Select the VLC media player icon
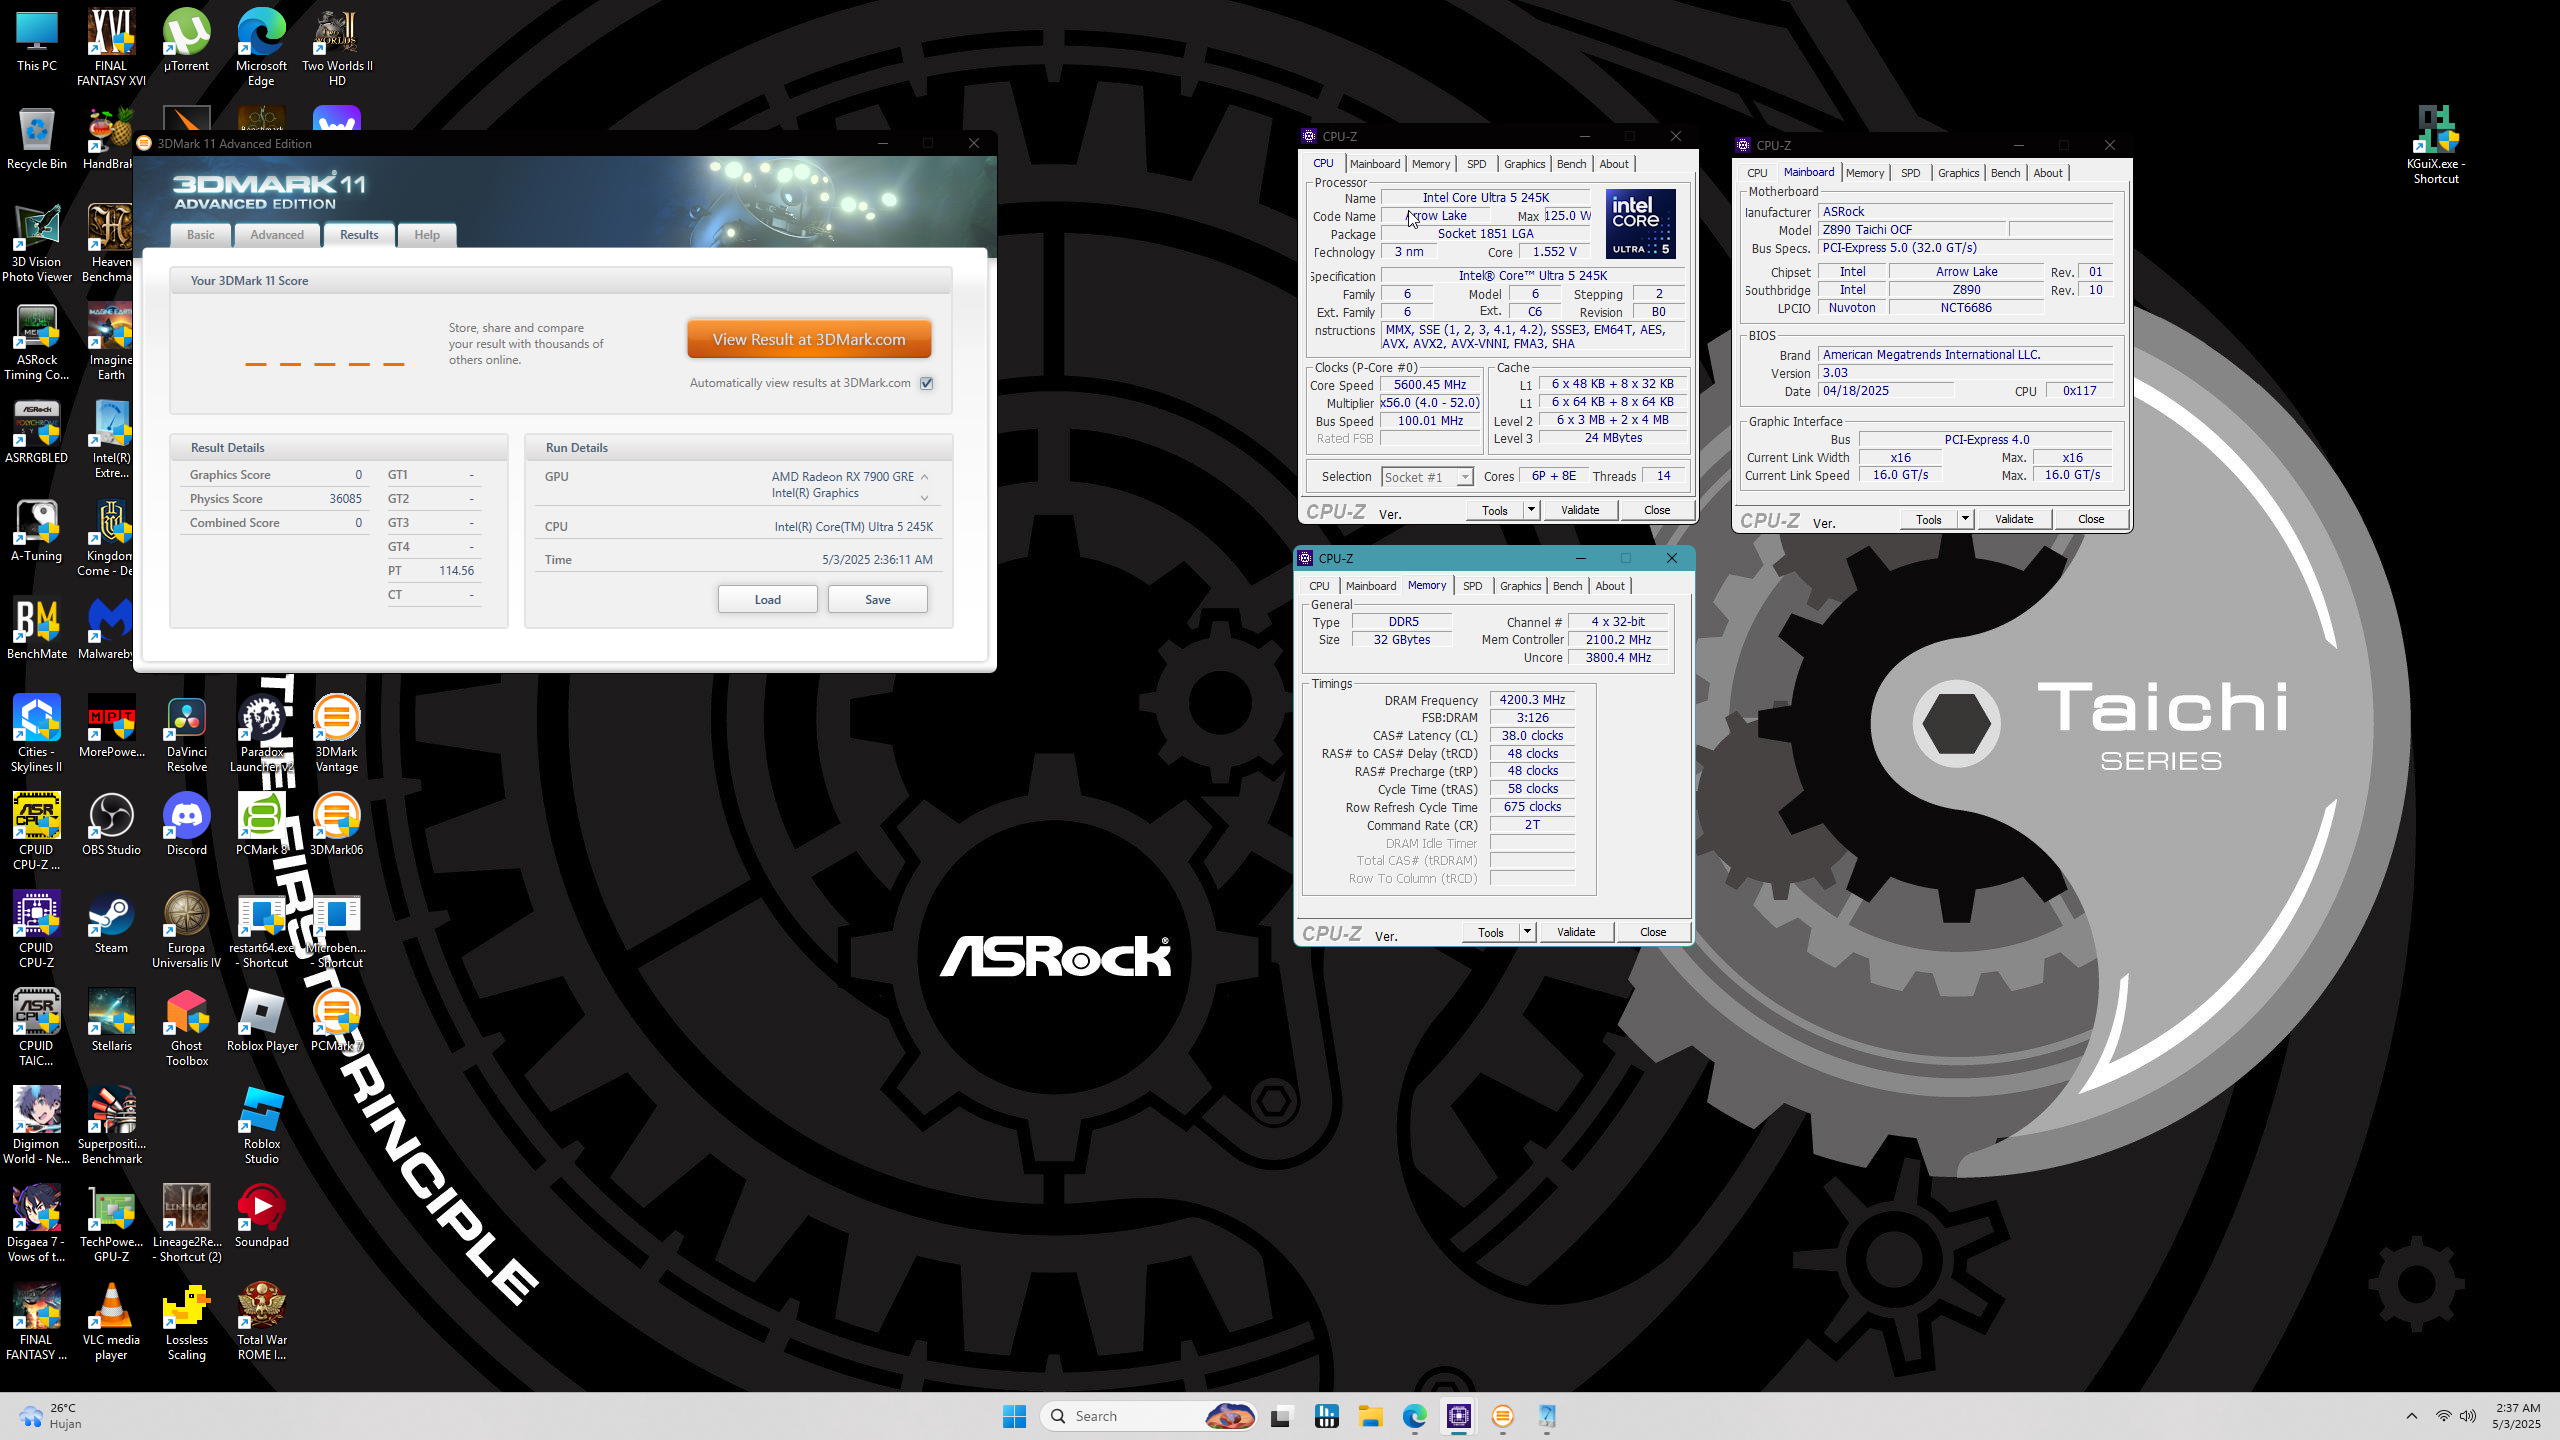Screen dimensions: 2560x1440 (111, 1323)
